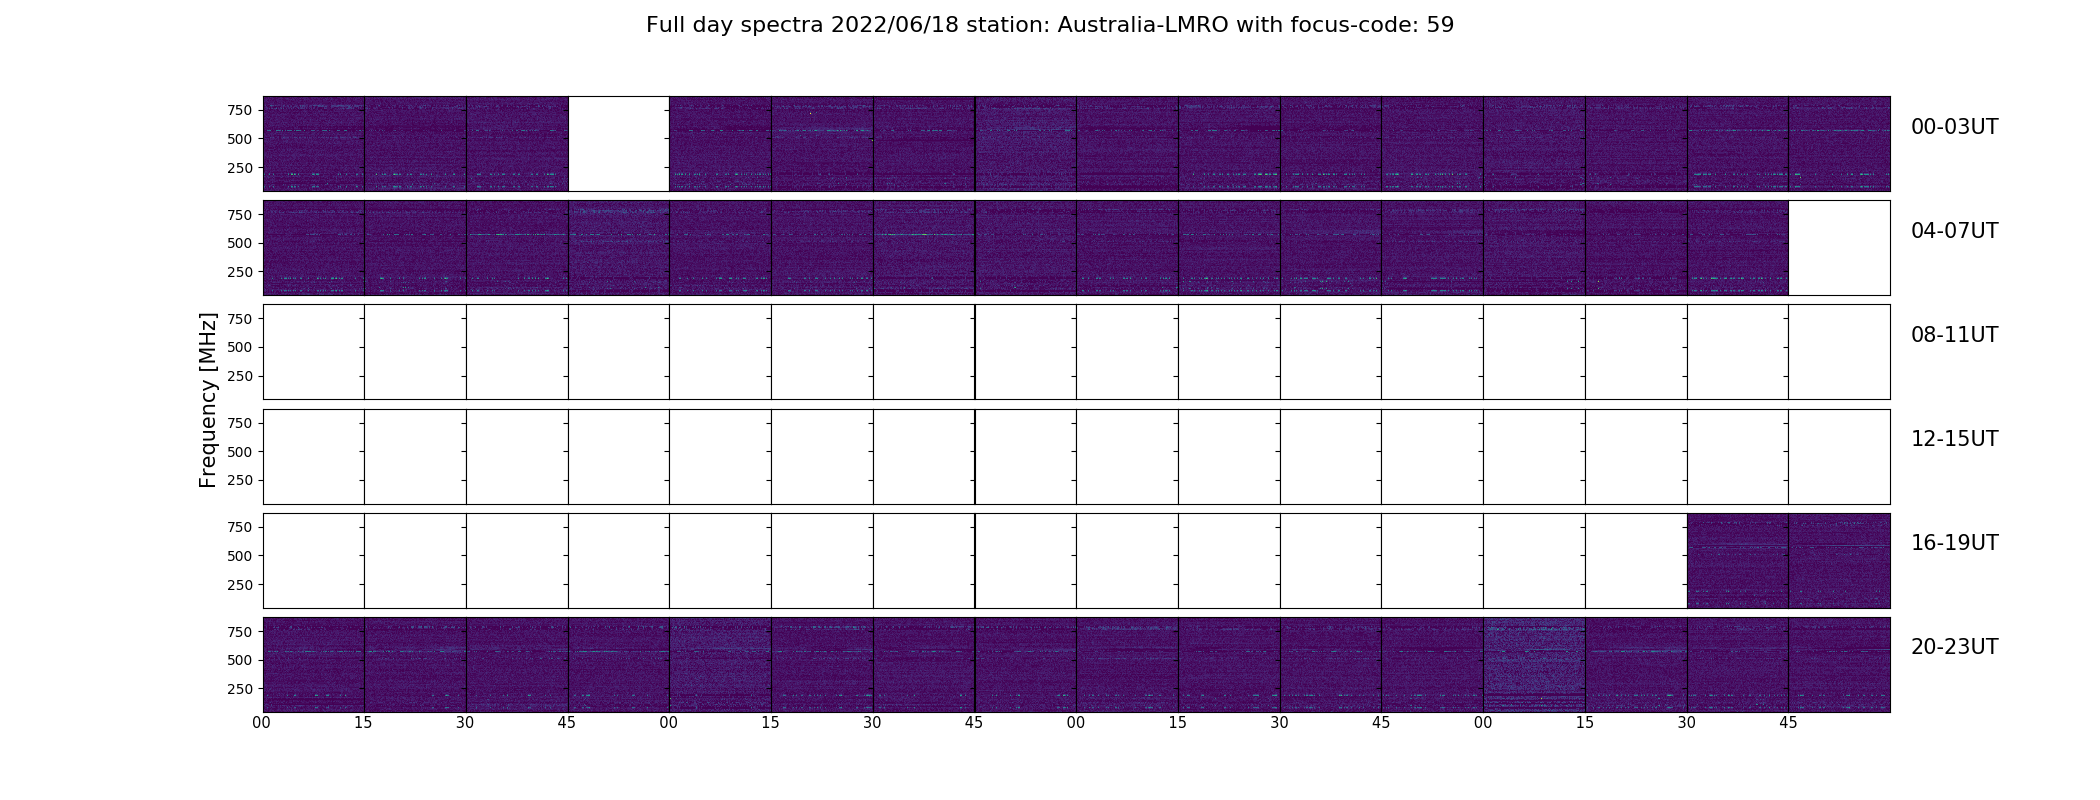The height and width of the screenshot is (800, 2100).
Task: Click the 500 tick of the 16-19UT row
Action: click(x=239, y=556)
